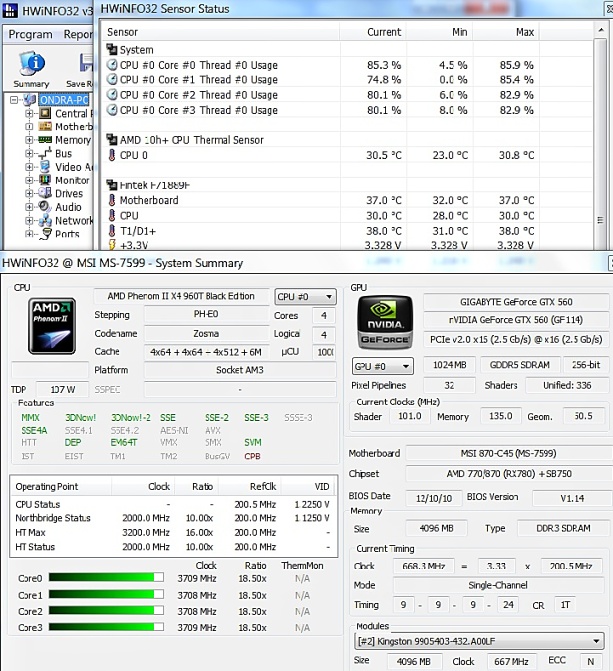Click the NVIDIA GeForce logo

pyautogui.click(x=385, y=323)
